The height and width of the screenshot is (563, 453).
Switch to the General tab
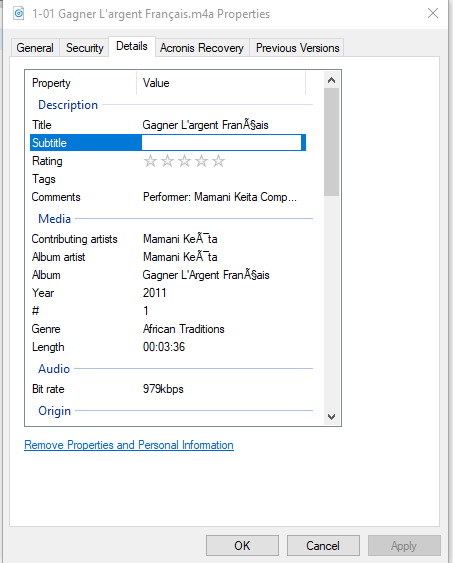click(x=35, y=48)
